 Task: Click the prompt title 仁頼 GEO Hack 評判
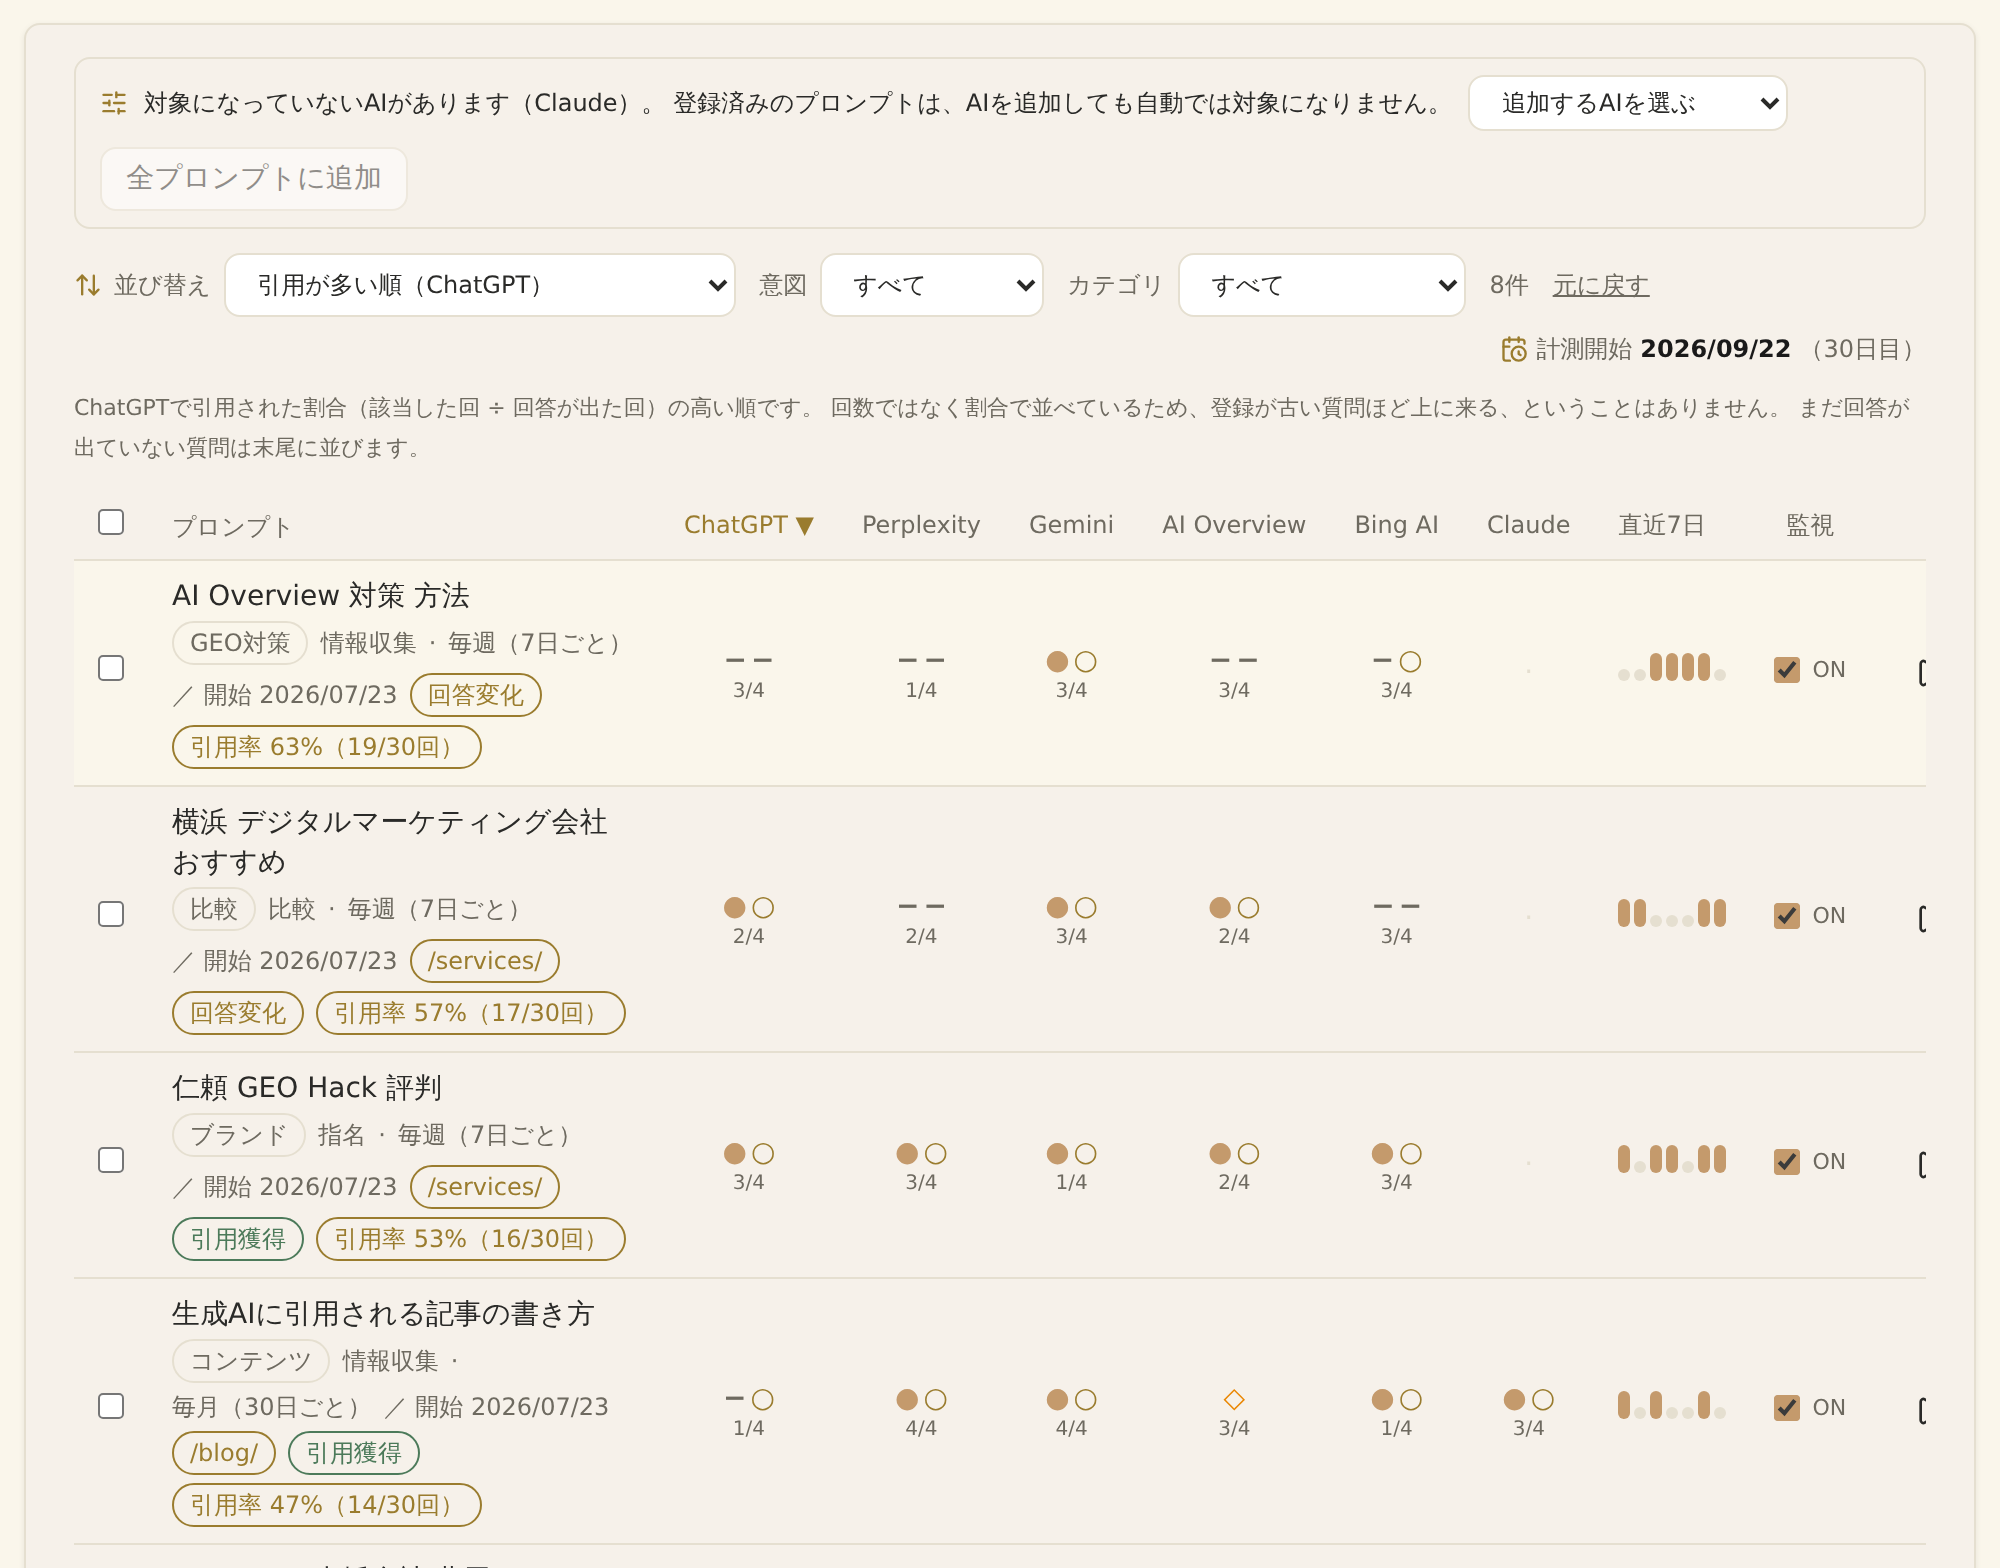[307, 1087]
